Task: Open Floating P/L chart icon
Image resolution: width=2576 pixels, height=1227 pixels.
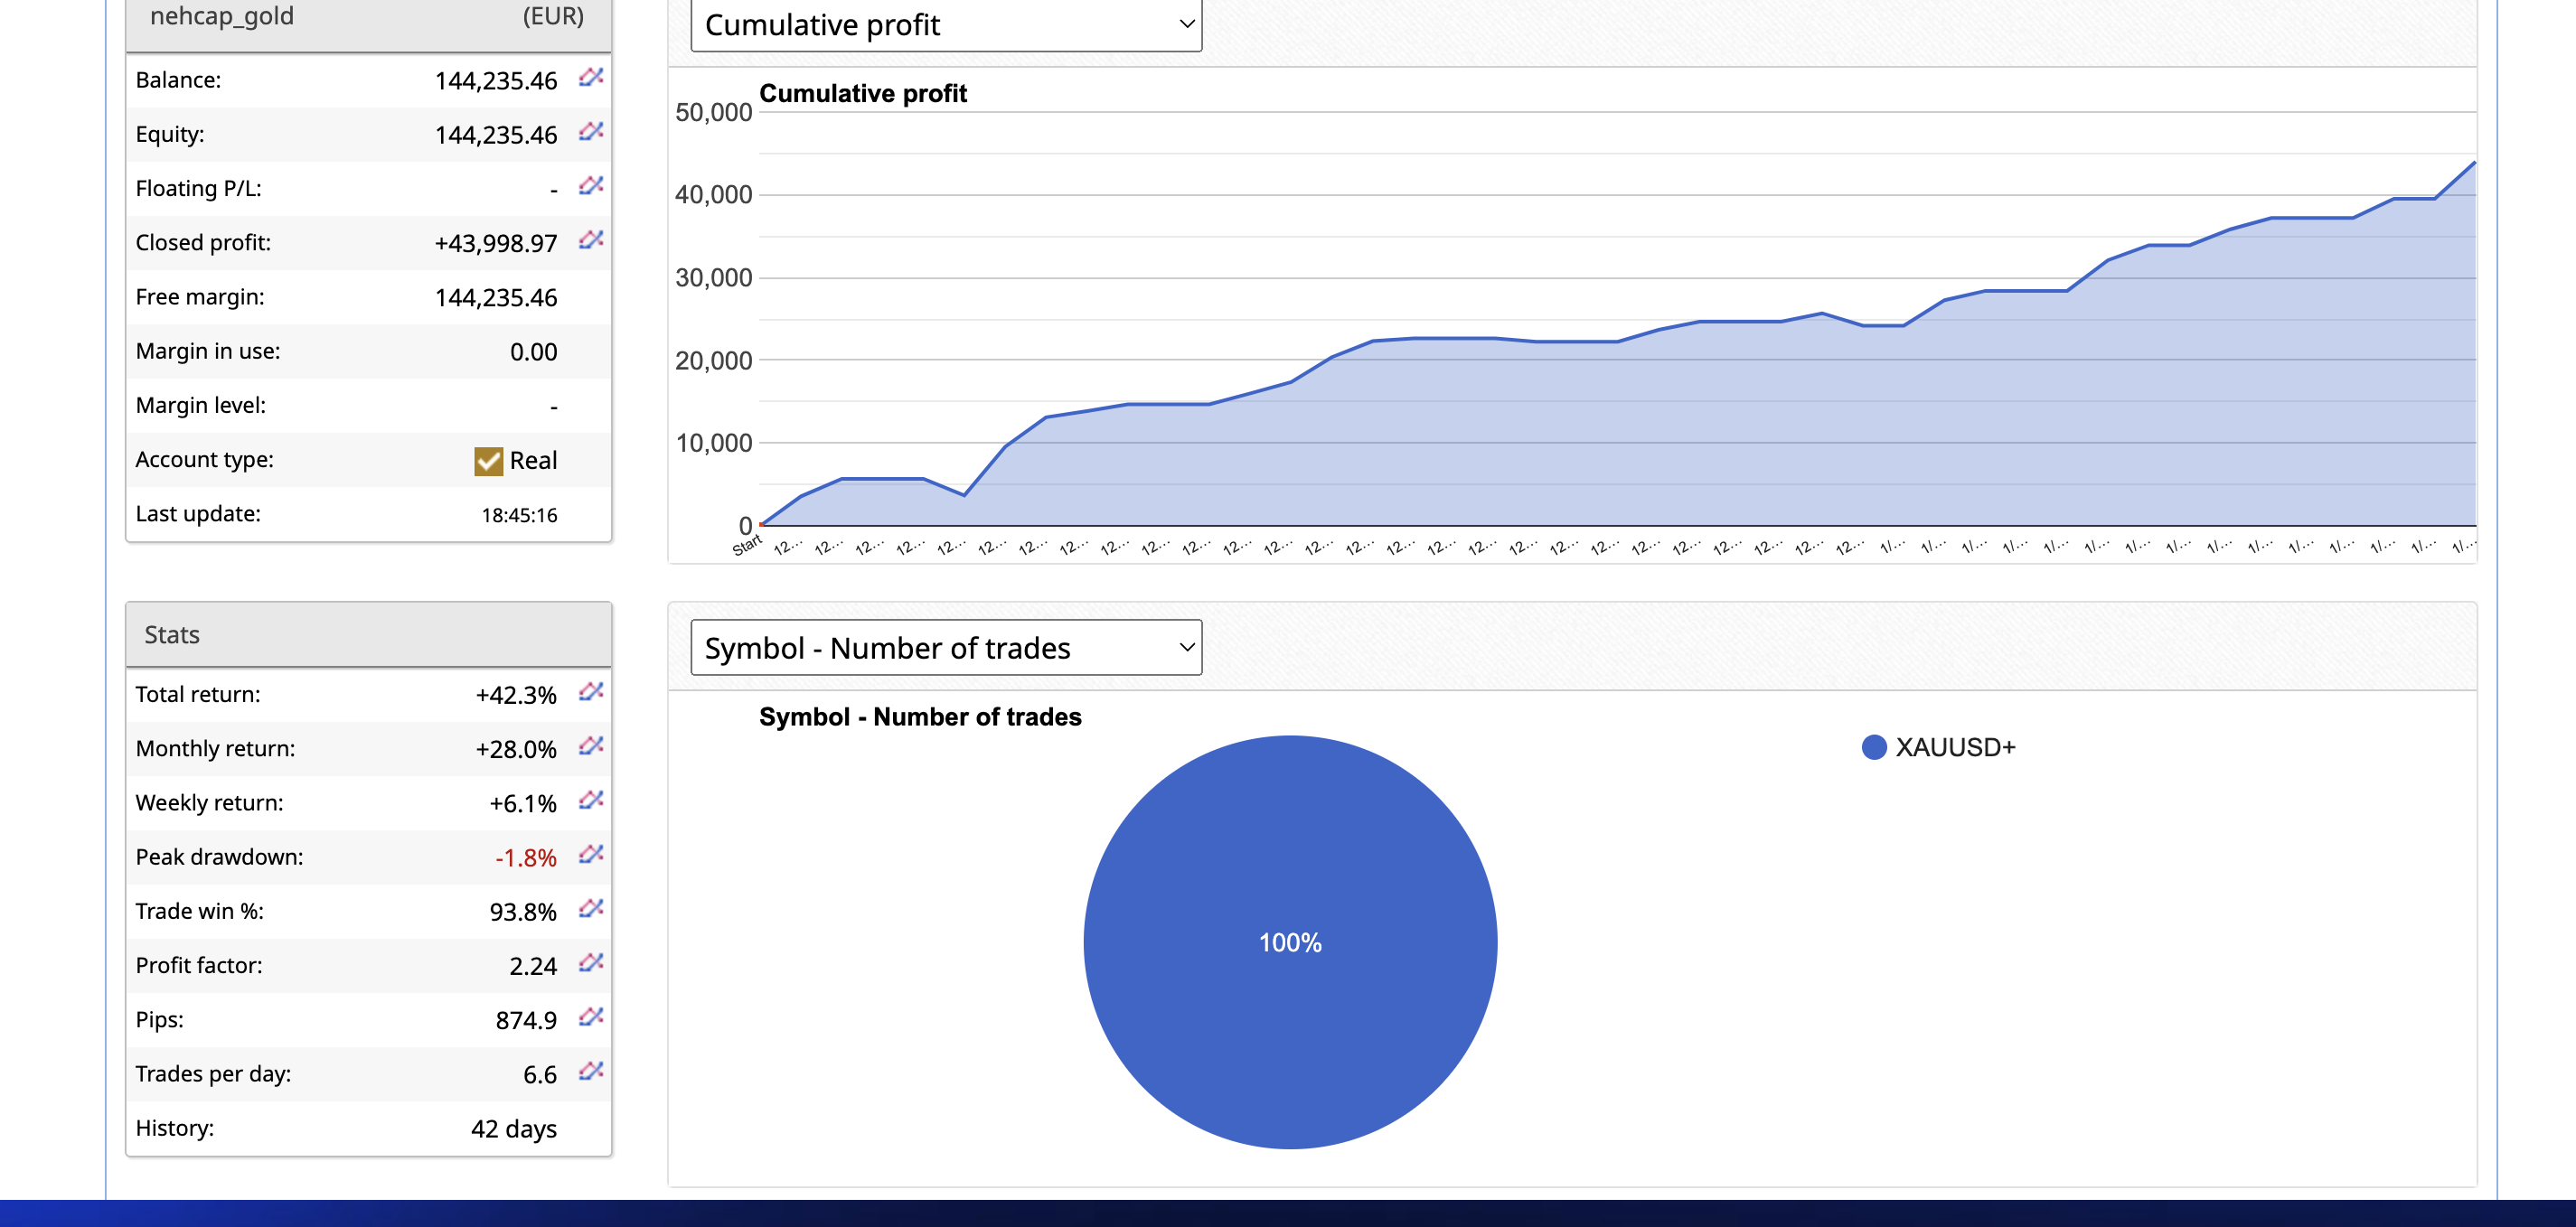Action: point(590,186)
